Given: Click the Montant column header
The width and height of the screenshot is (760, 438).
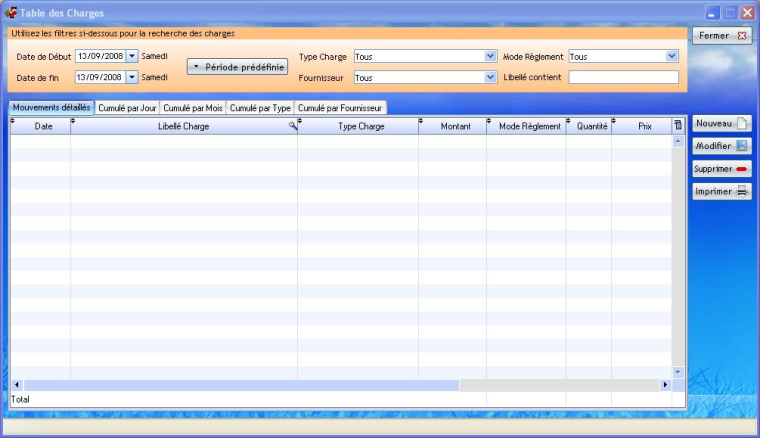Looking at the screenshot, I should click(x=452, y=126).
